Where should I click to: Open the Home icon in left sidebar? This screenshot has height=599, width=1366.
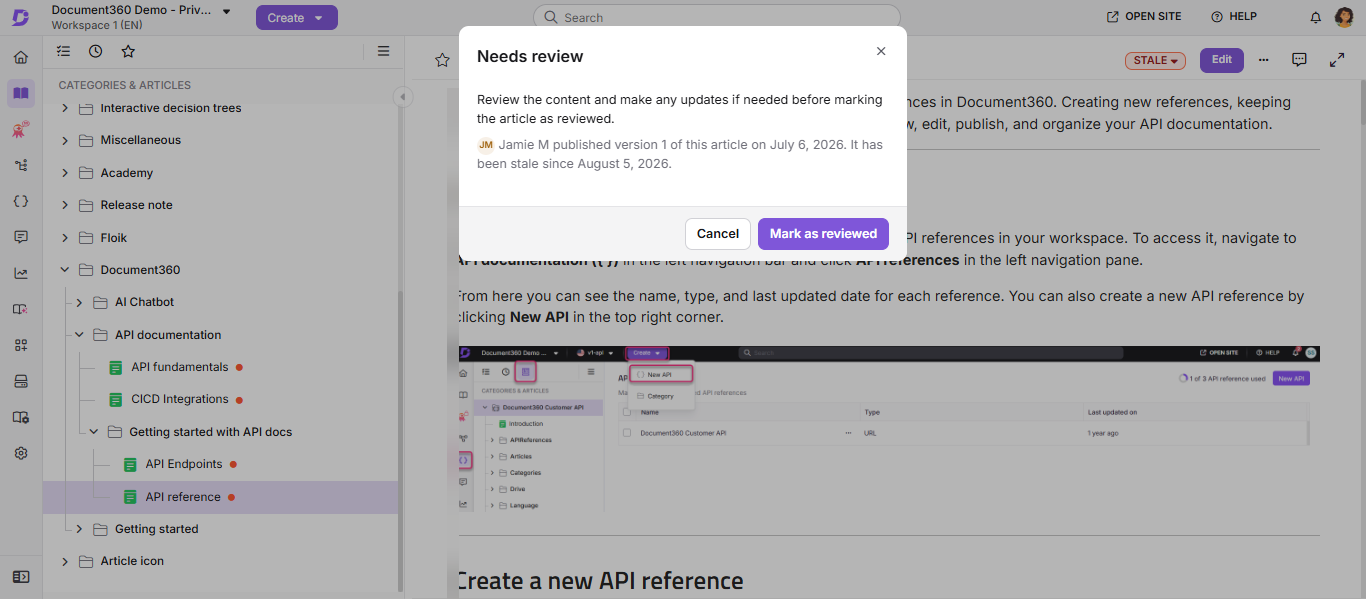coord(21,57)
